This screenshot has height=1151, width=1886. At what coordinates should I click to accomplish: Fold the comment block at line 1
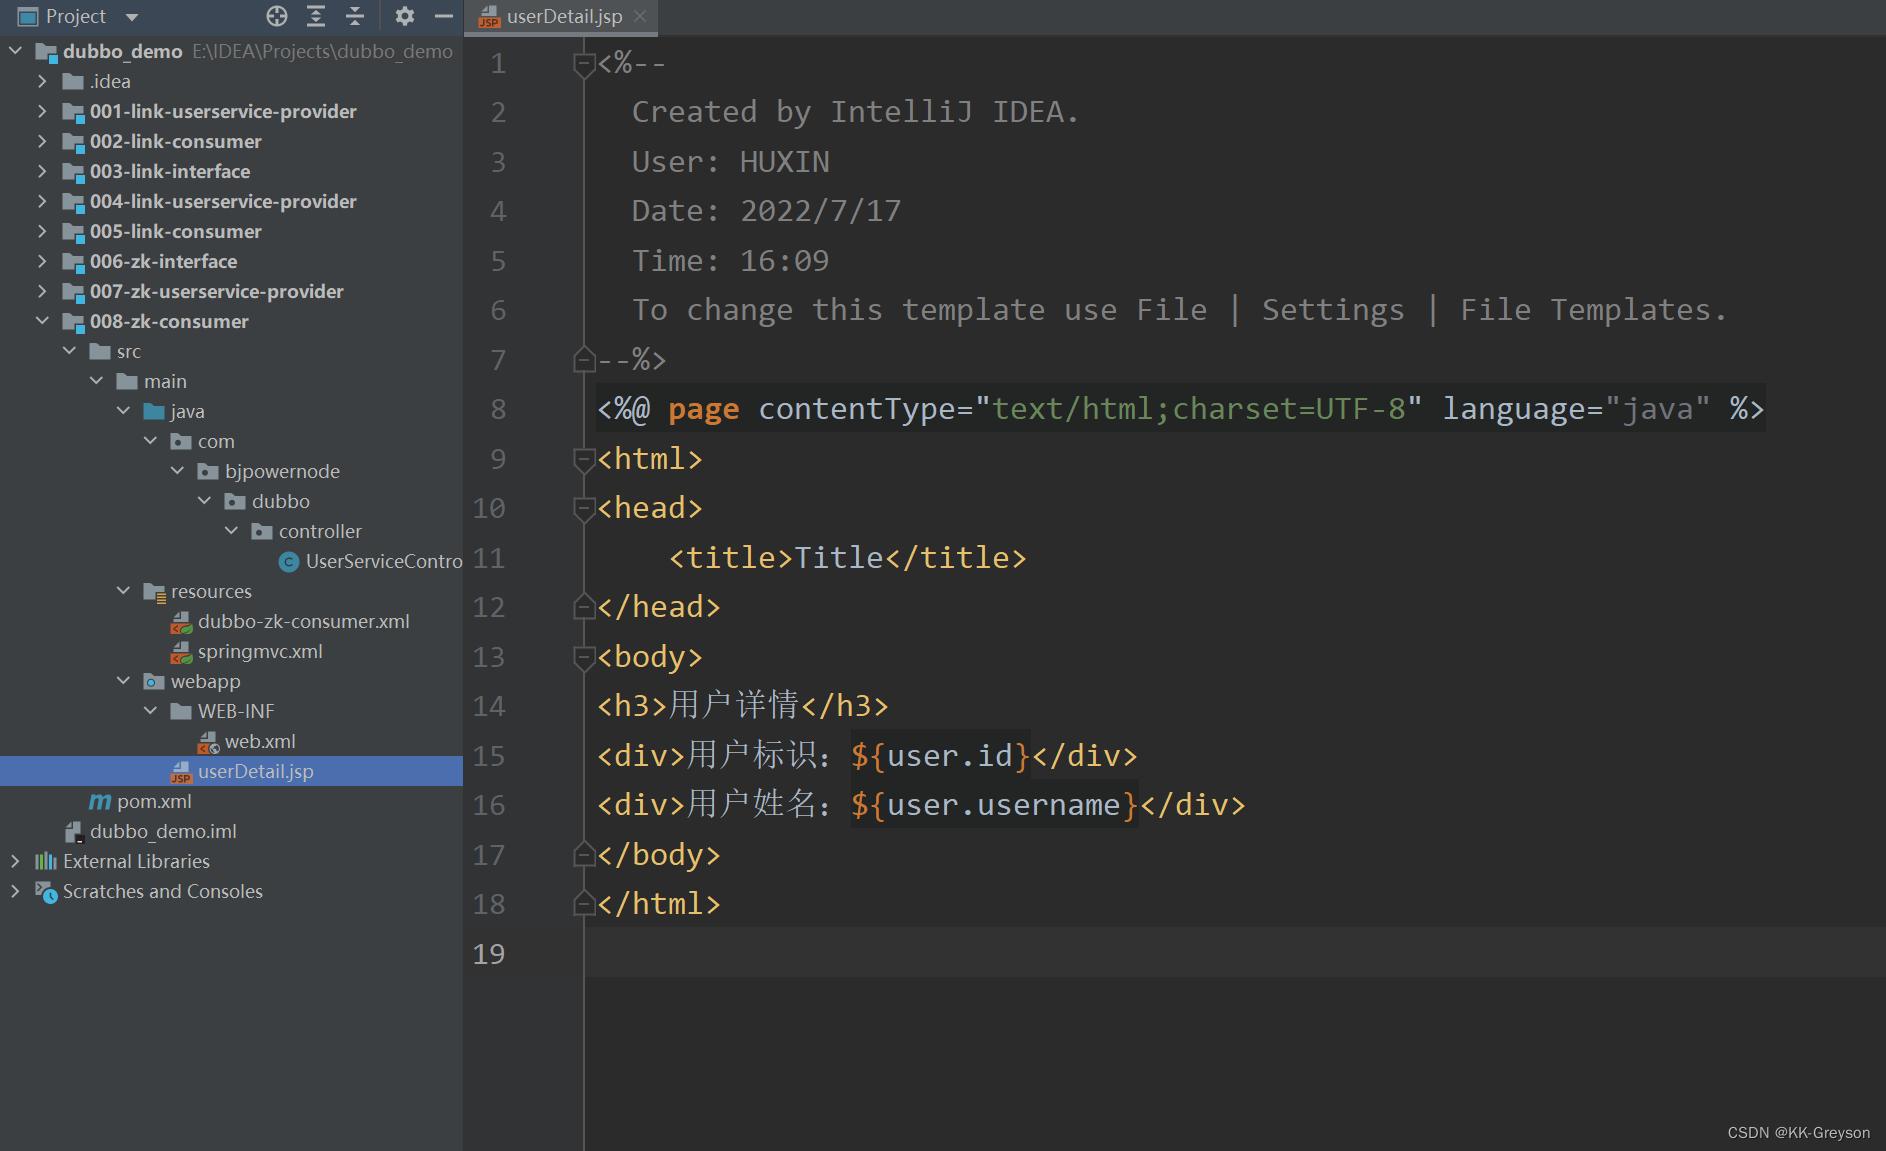coord(584,64)
